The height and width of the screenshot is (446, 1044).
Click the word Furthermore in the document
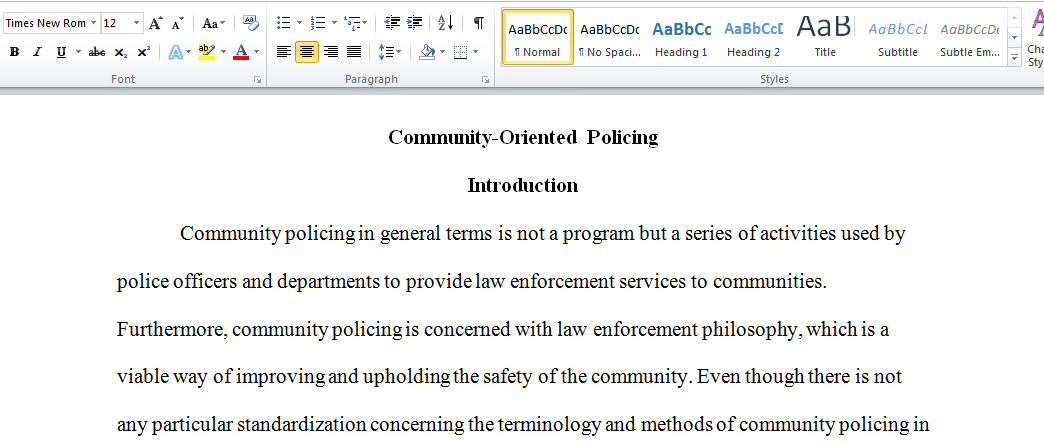pos(173,330)
